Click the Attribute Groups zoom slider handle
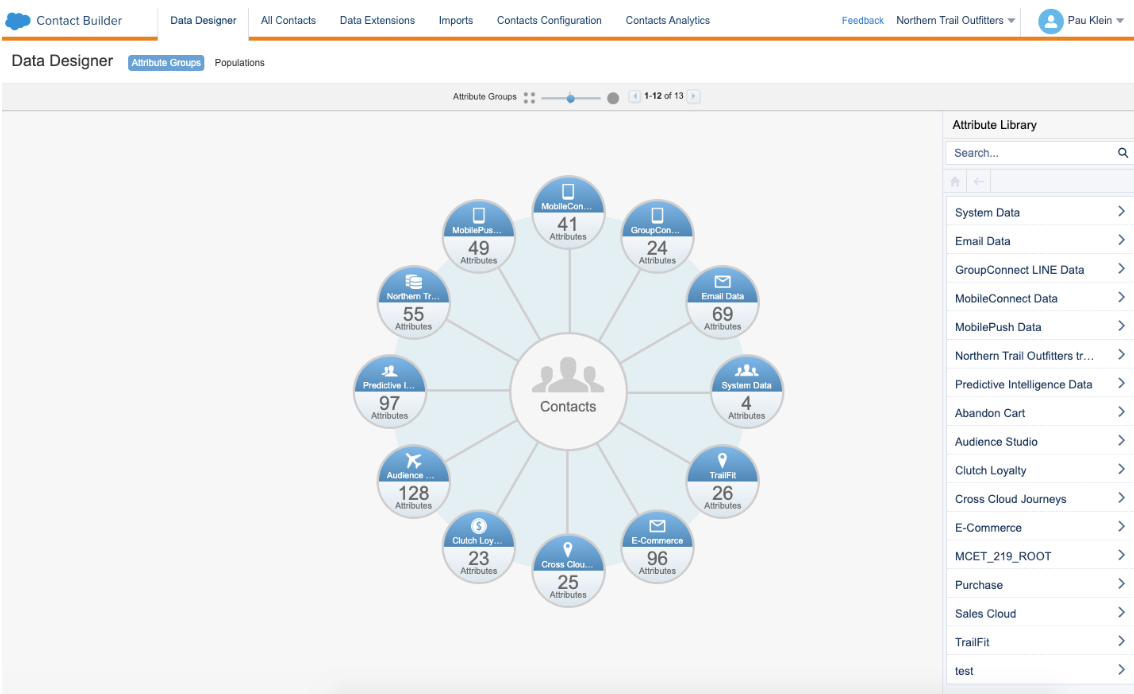Image resolution: width=1134 pixels, height=694 pixels. point(571,96)
